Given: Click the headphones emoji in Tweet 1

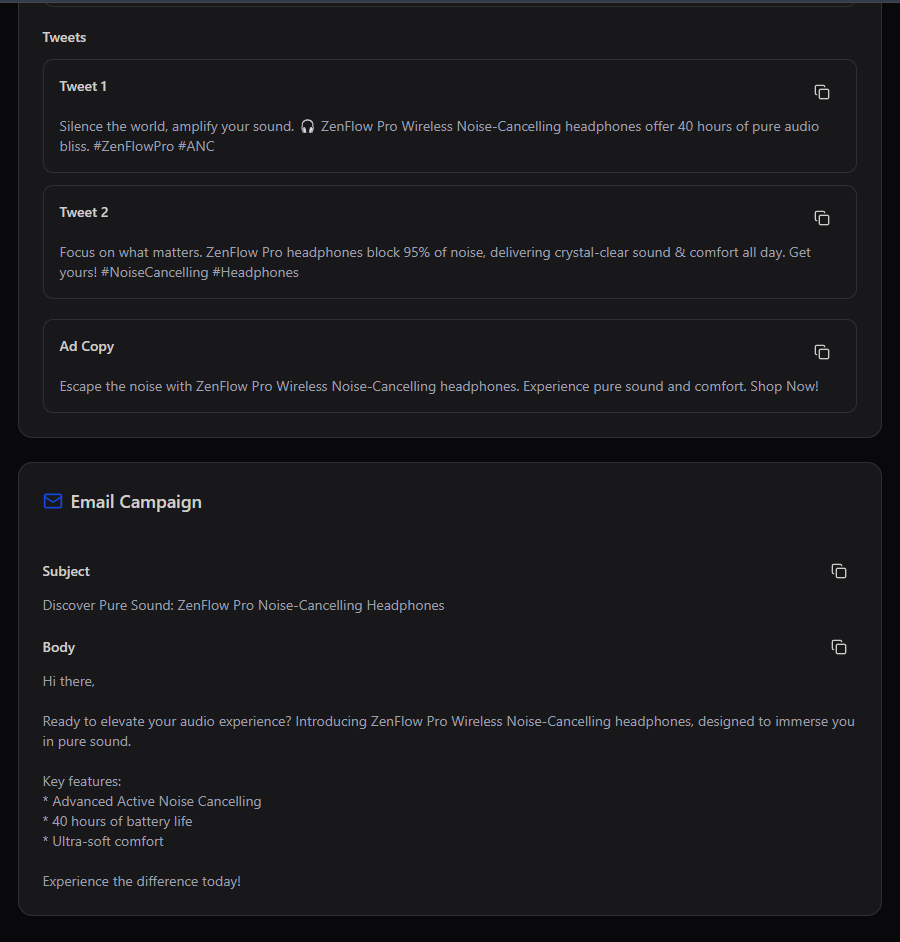Looking at the screenshot, I should click(x=307, y=127).
